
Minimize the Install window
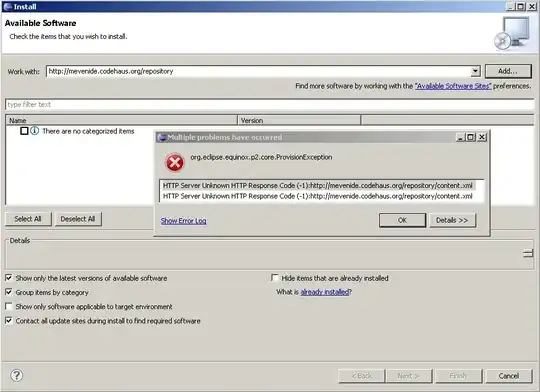coord(511,6)
